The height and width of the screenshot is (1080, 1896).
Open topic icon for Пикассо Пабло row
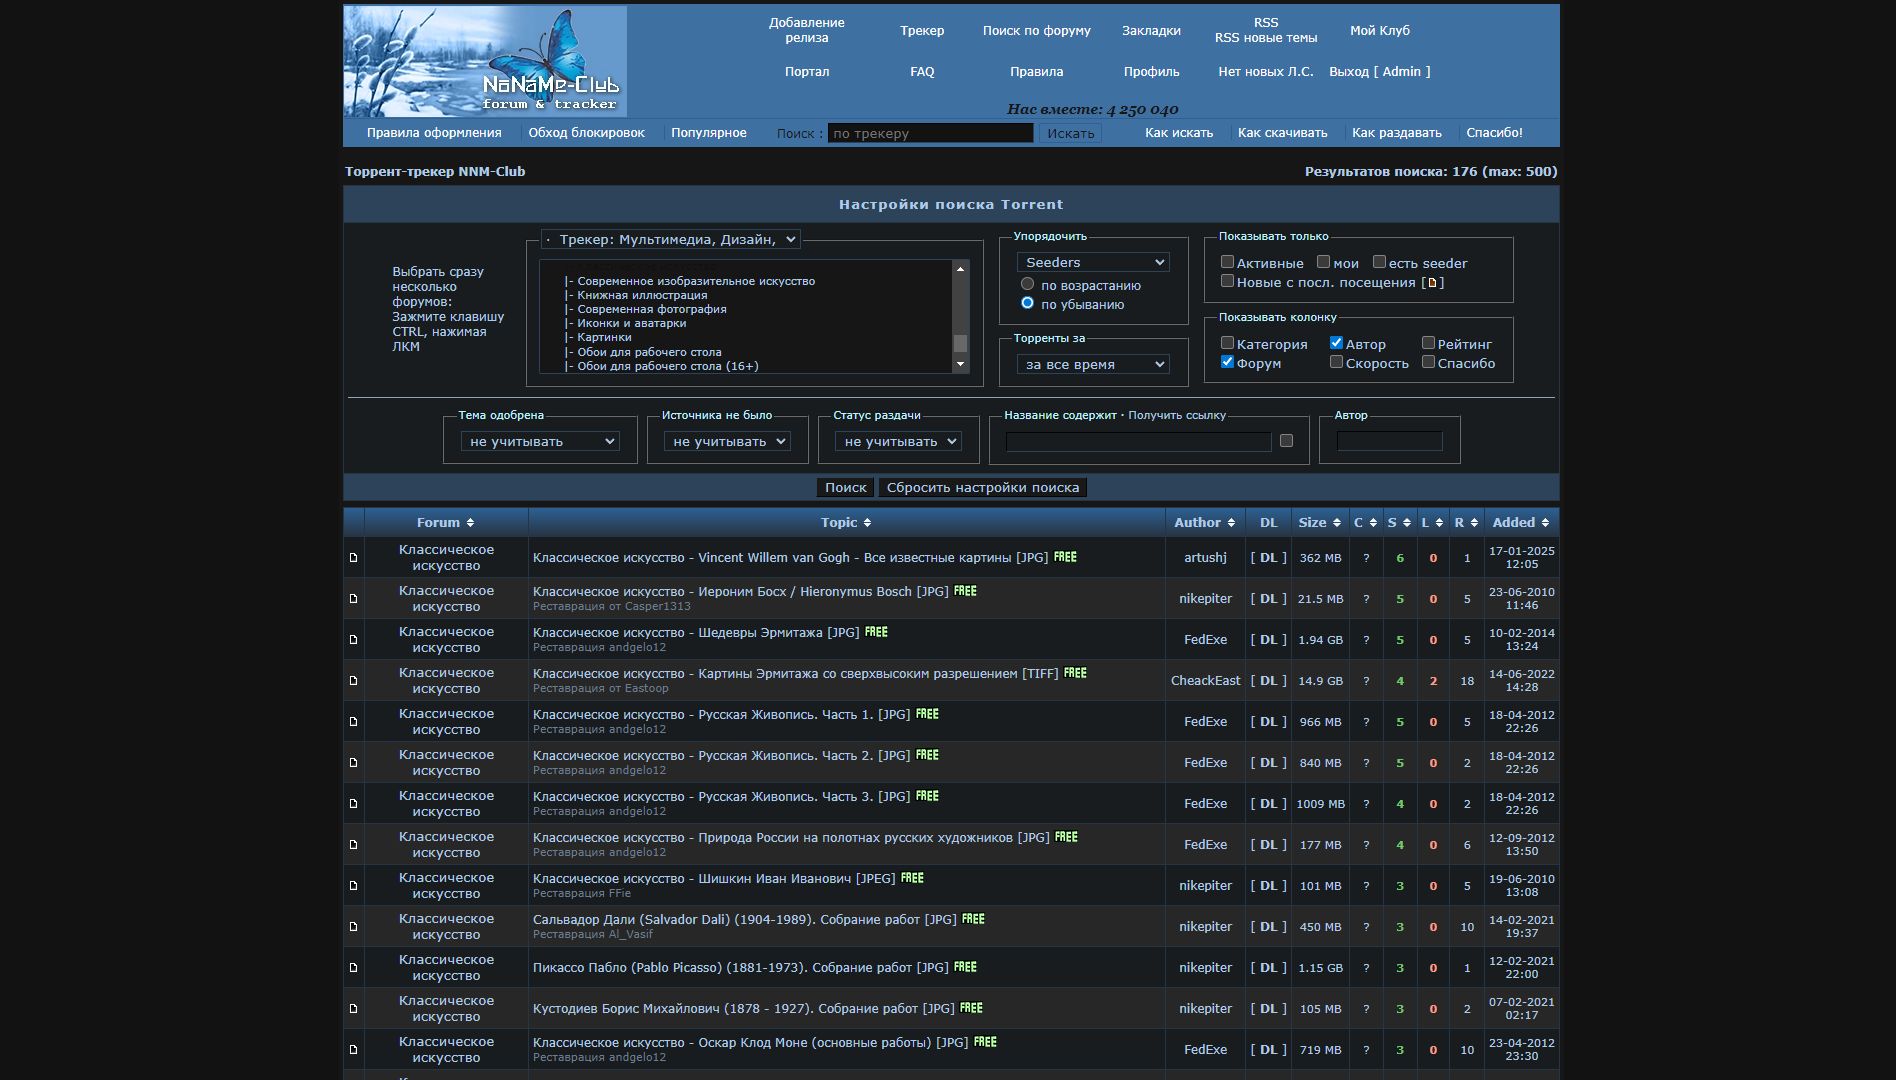coord(353,968)
